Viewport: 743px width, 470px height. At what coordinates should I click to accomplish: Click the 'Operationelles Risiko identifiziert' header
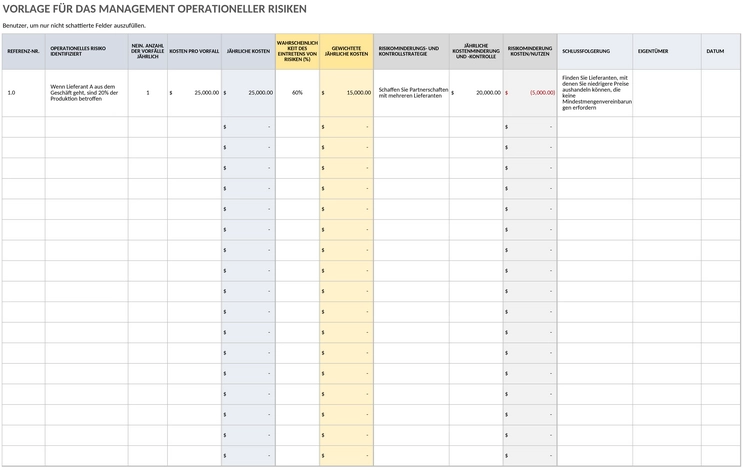tap(87, 51)
